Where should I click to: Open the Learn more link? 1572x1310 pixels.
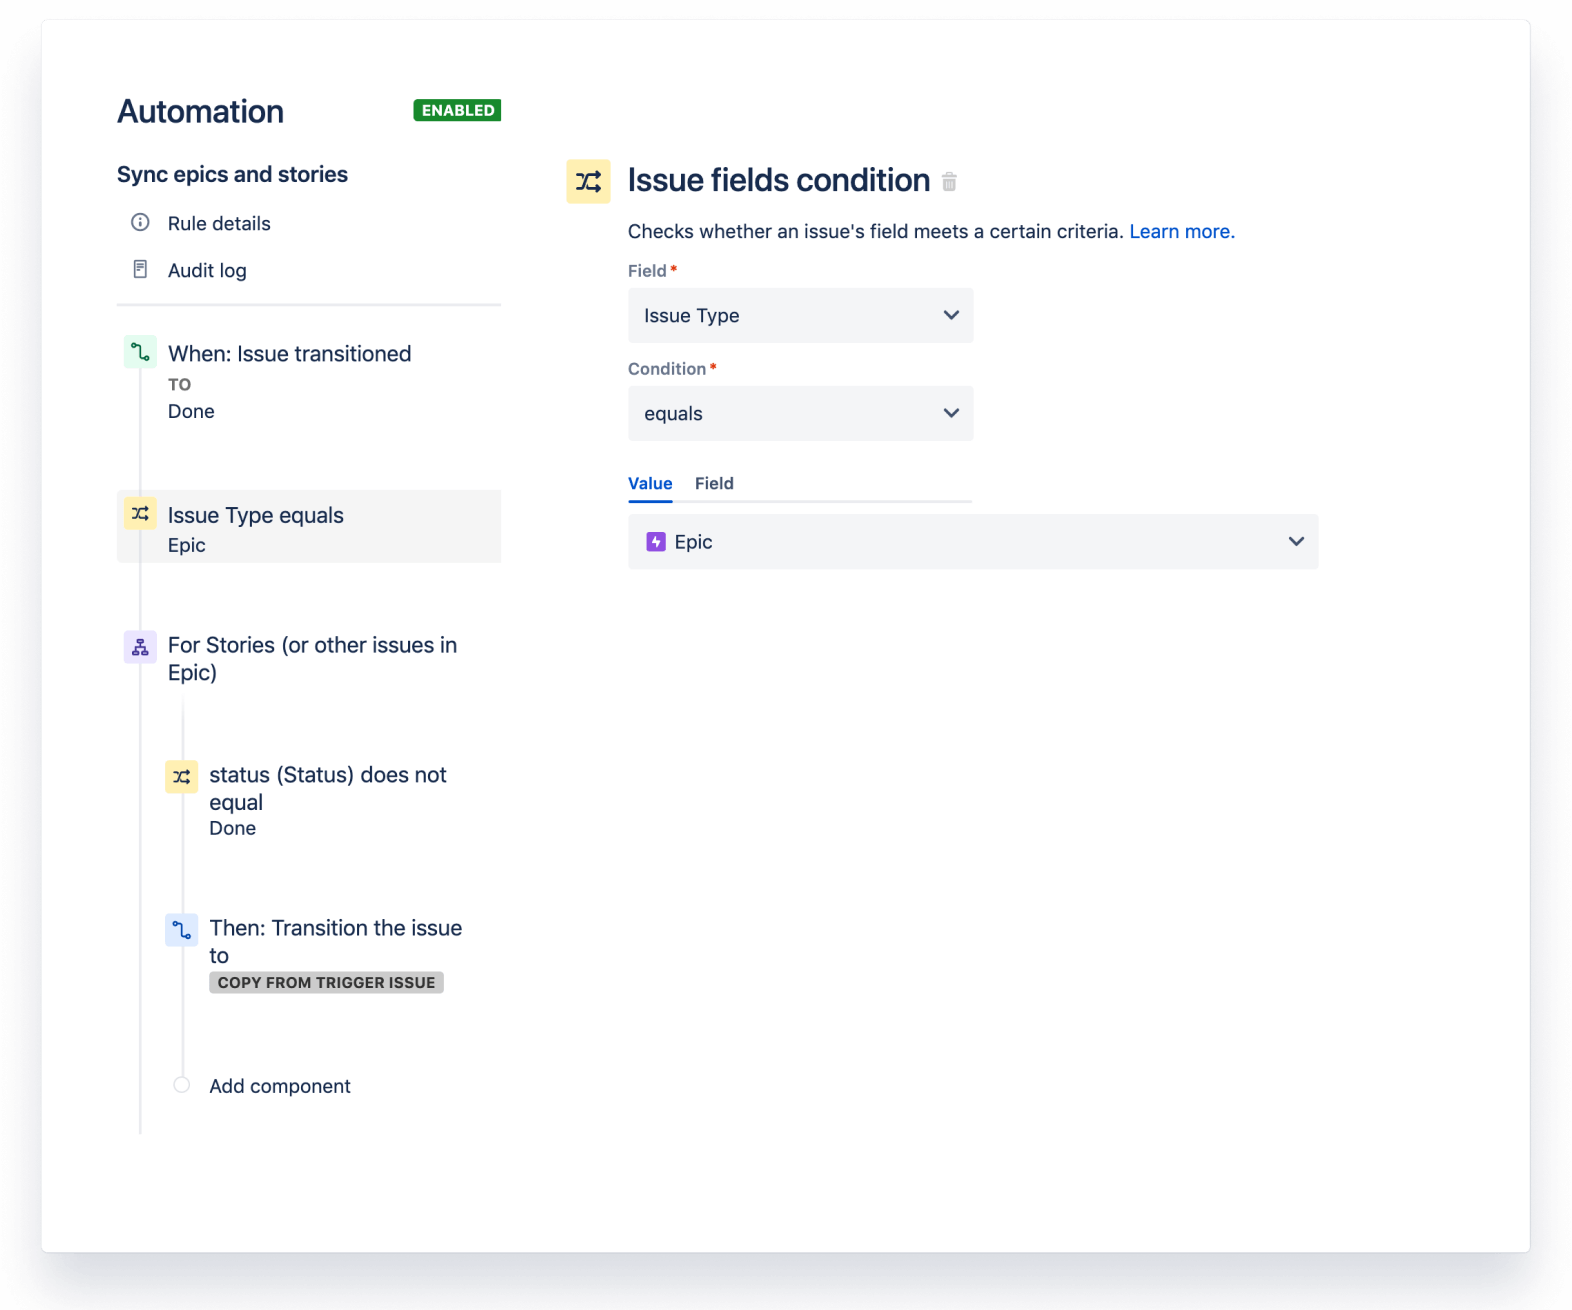pyautogui.click(x=1182, y=232)
